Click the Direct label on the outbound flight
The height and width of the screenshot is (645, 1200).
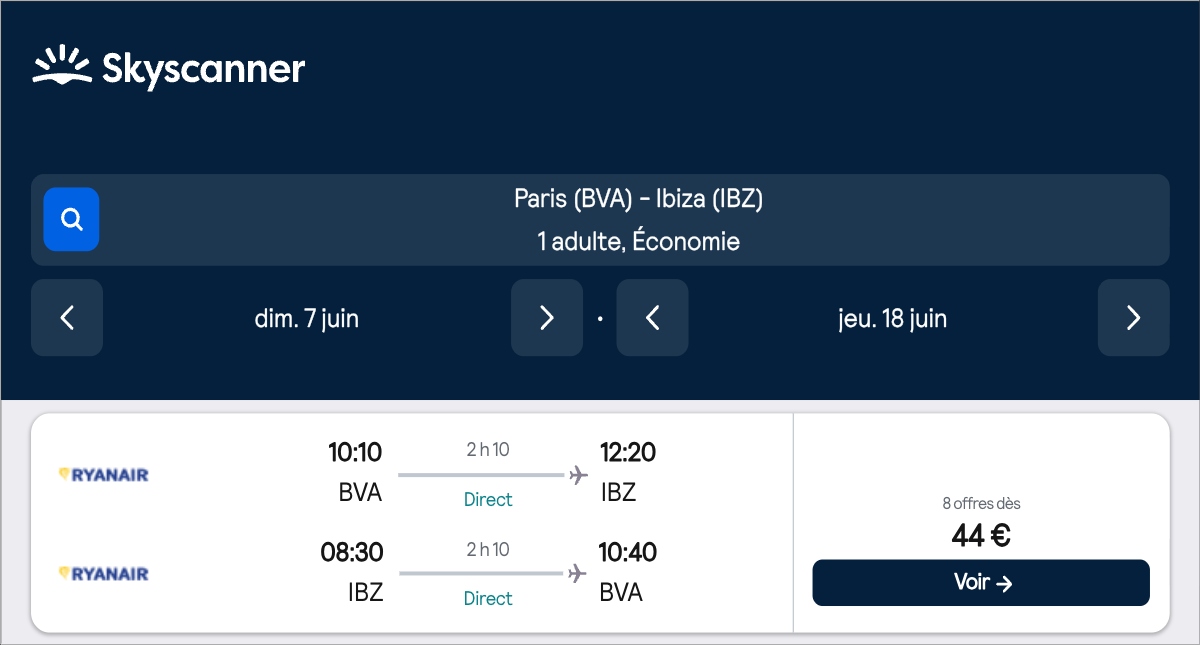[x=488, y=500]
